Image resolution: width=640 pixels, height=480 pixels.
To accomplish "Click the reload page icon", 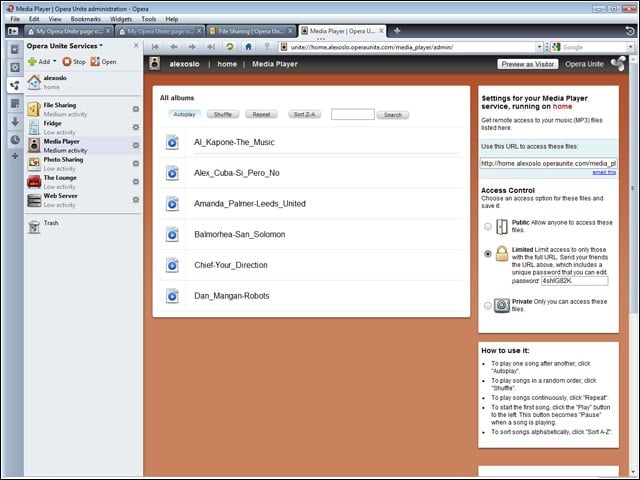I will pos(230,47).
